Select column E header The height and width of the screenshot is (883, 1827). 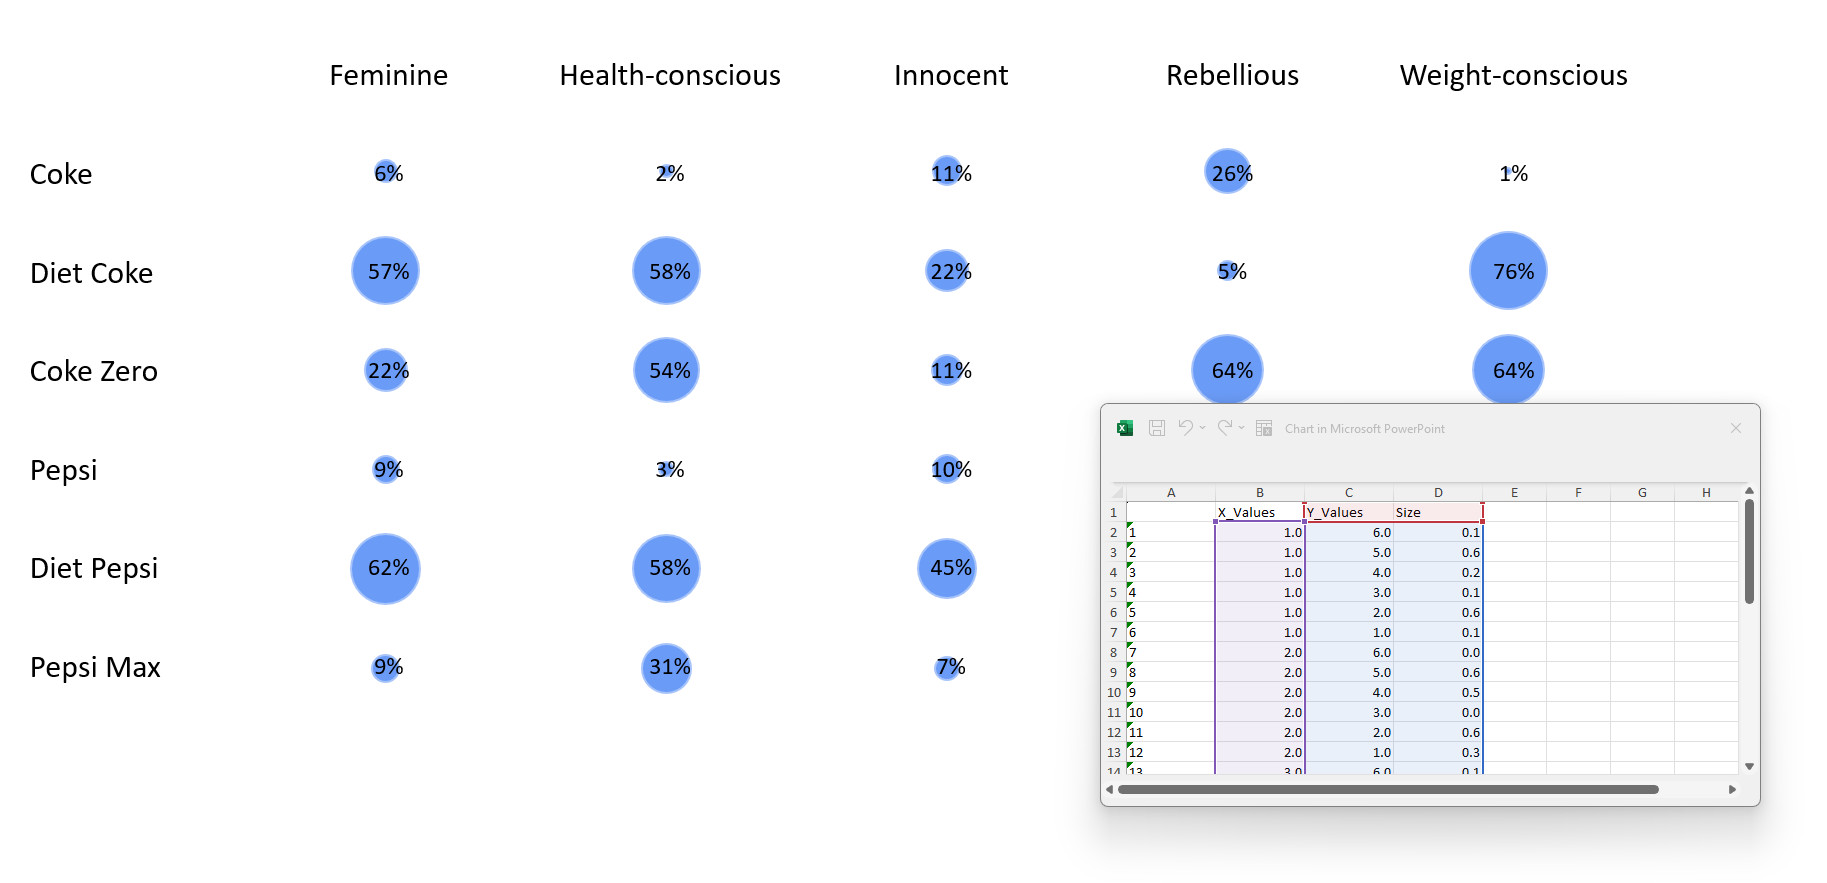tap(1514, 492)
